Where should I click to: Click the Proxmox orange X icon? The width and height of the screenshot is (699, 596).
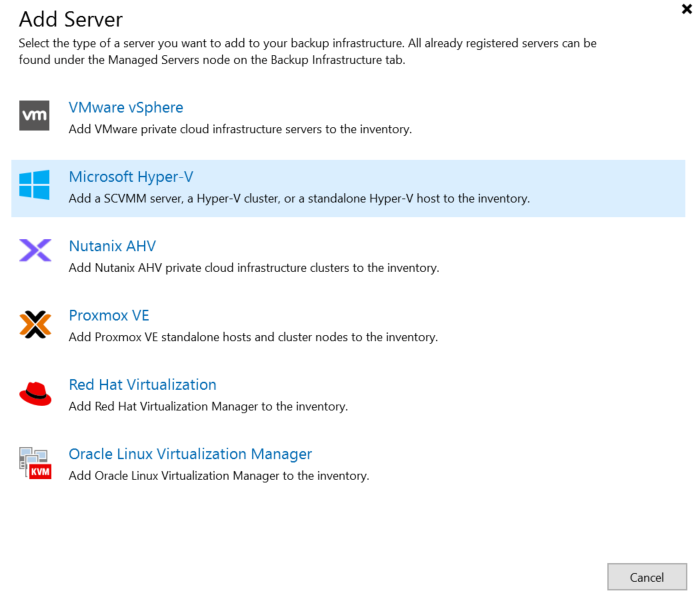(35, 324)
